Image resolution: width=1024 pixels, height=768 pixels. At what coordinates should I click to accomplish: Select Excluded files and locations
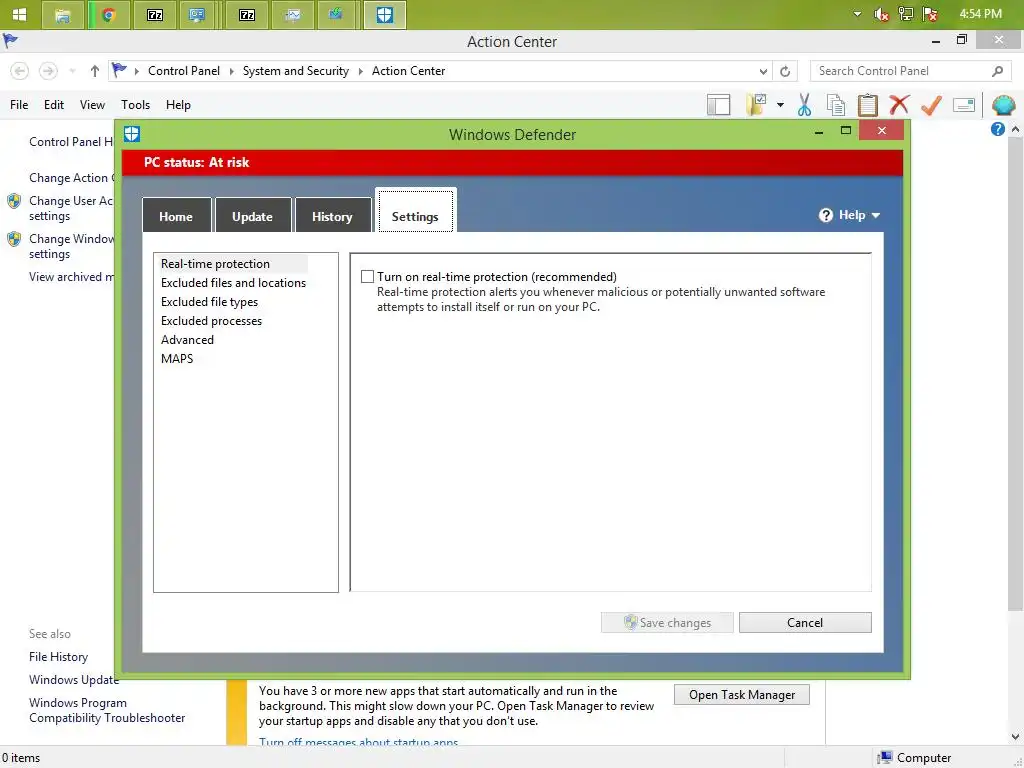[233, 283]
